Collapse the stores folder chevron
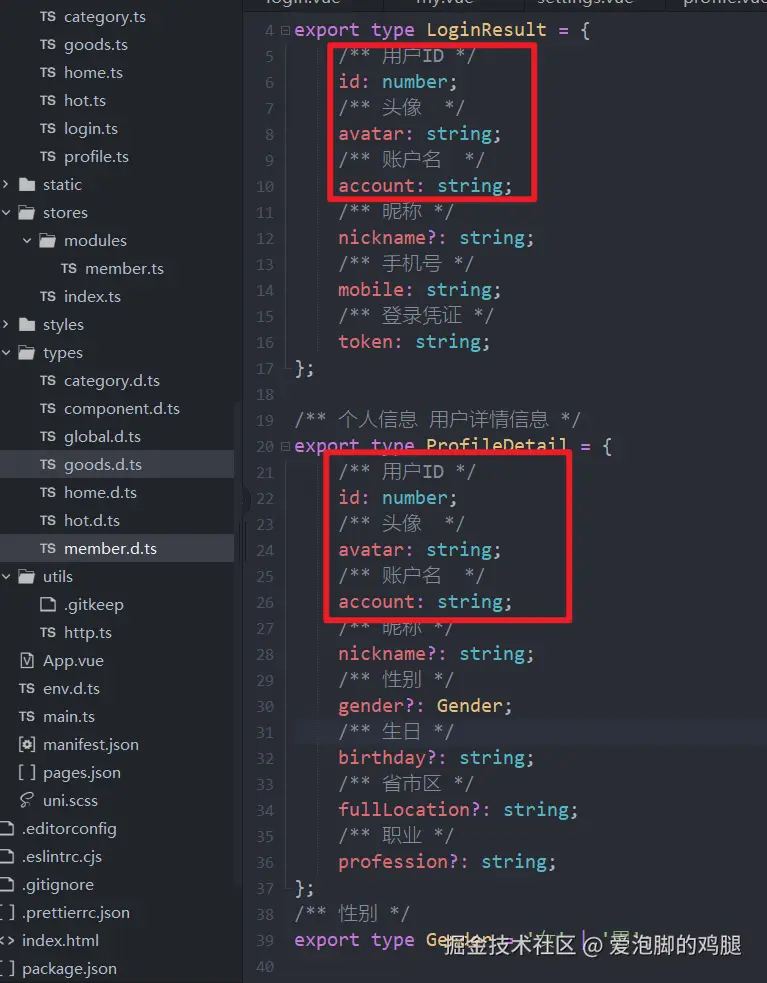Viewport: 767px width, 983px height. (6, 213)
